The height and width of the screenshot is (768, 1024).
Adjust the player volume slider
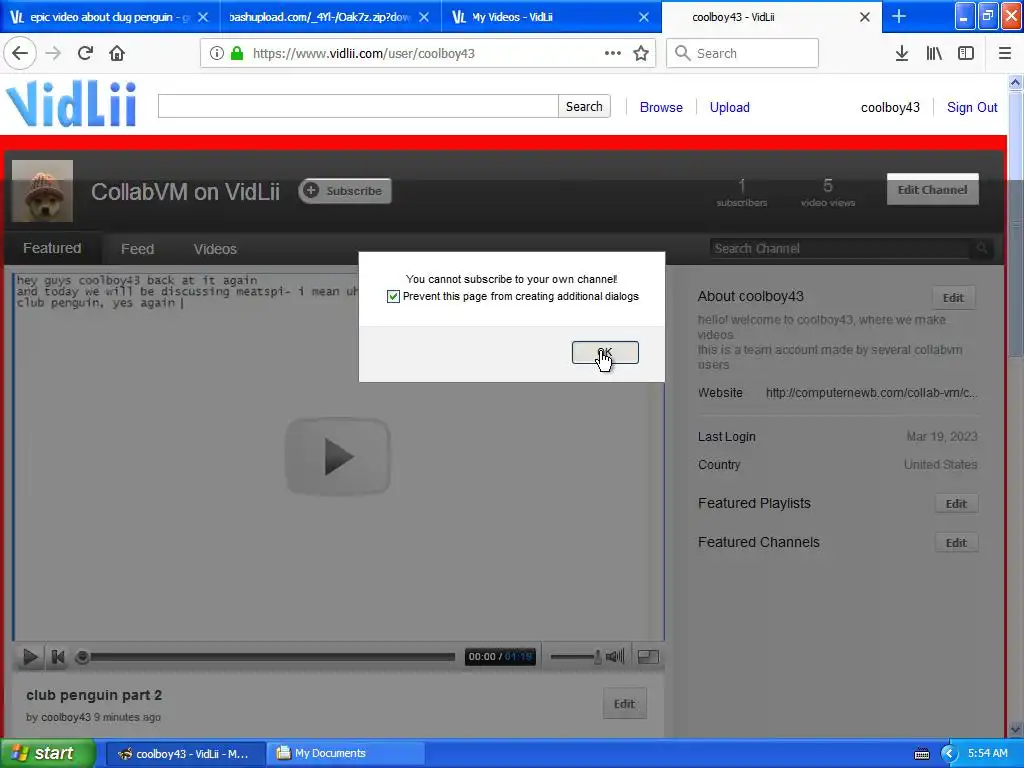coord(575,656)
